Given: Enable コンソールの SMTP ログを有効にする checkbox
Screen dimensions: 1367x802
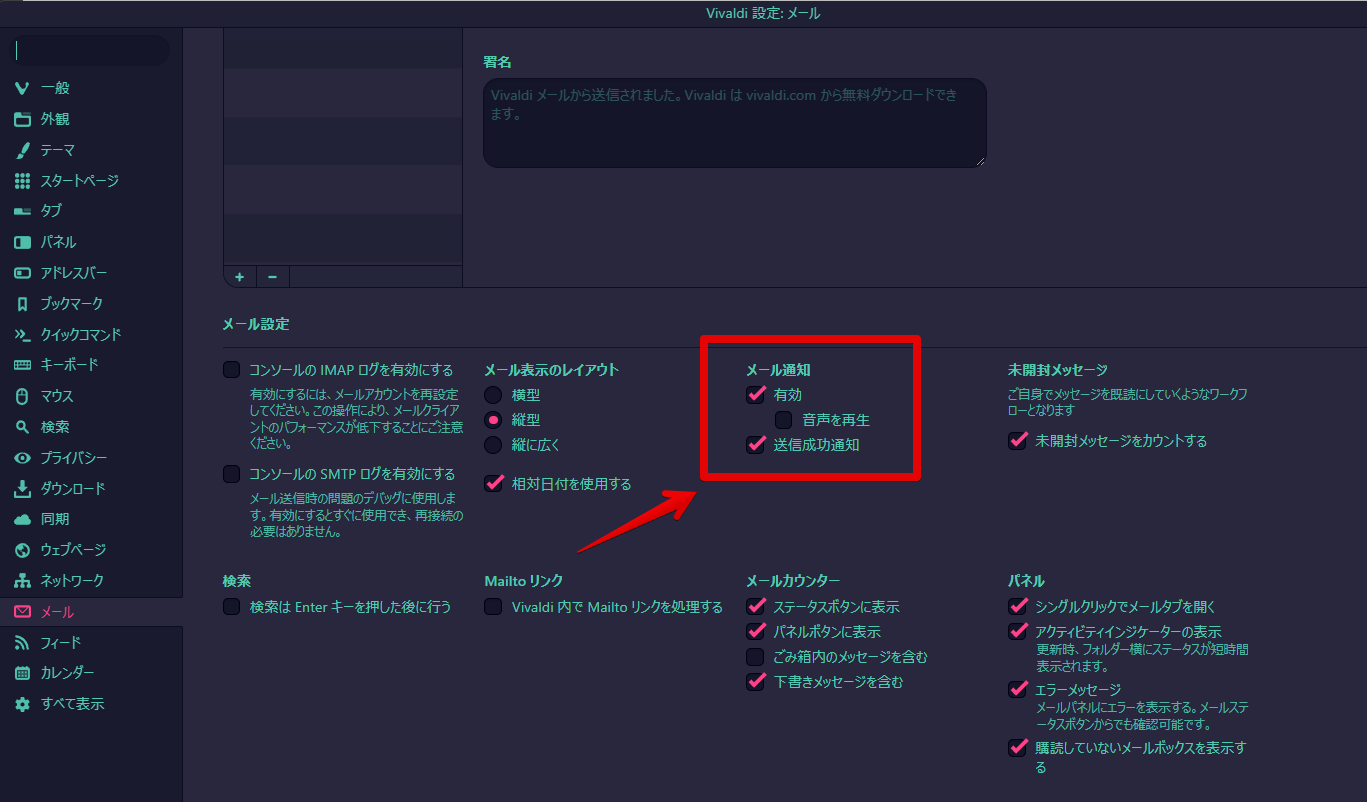Looking at the screenshot, I should tap(232, 474).
